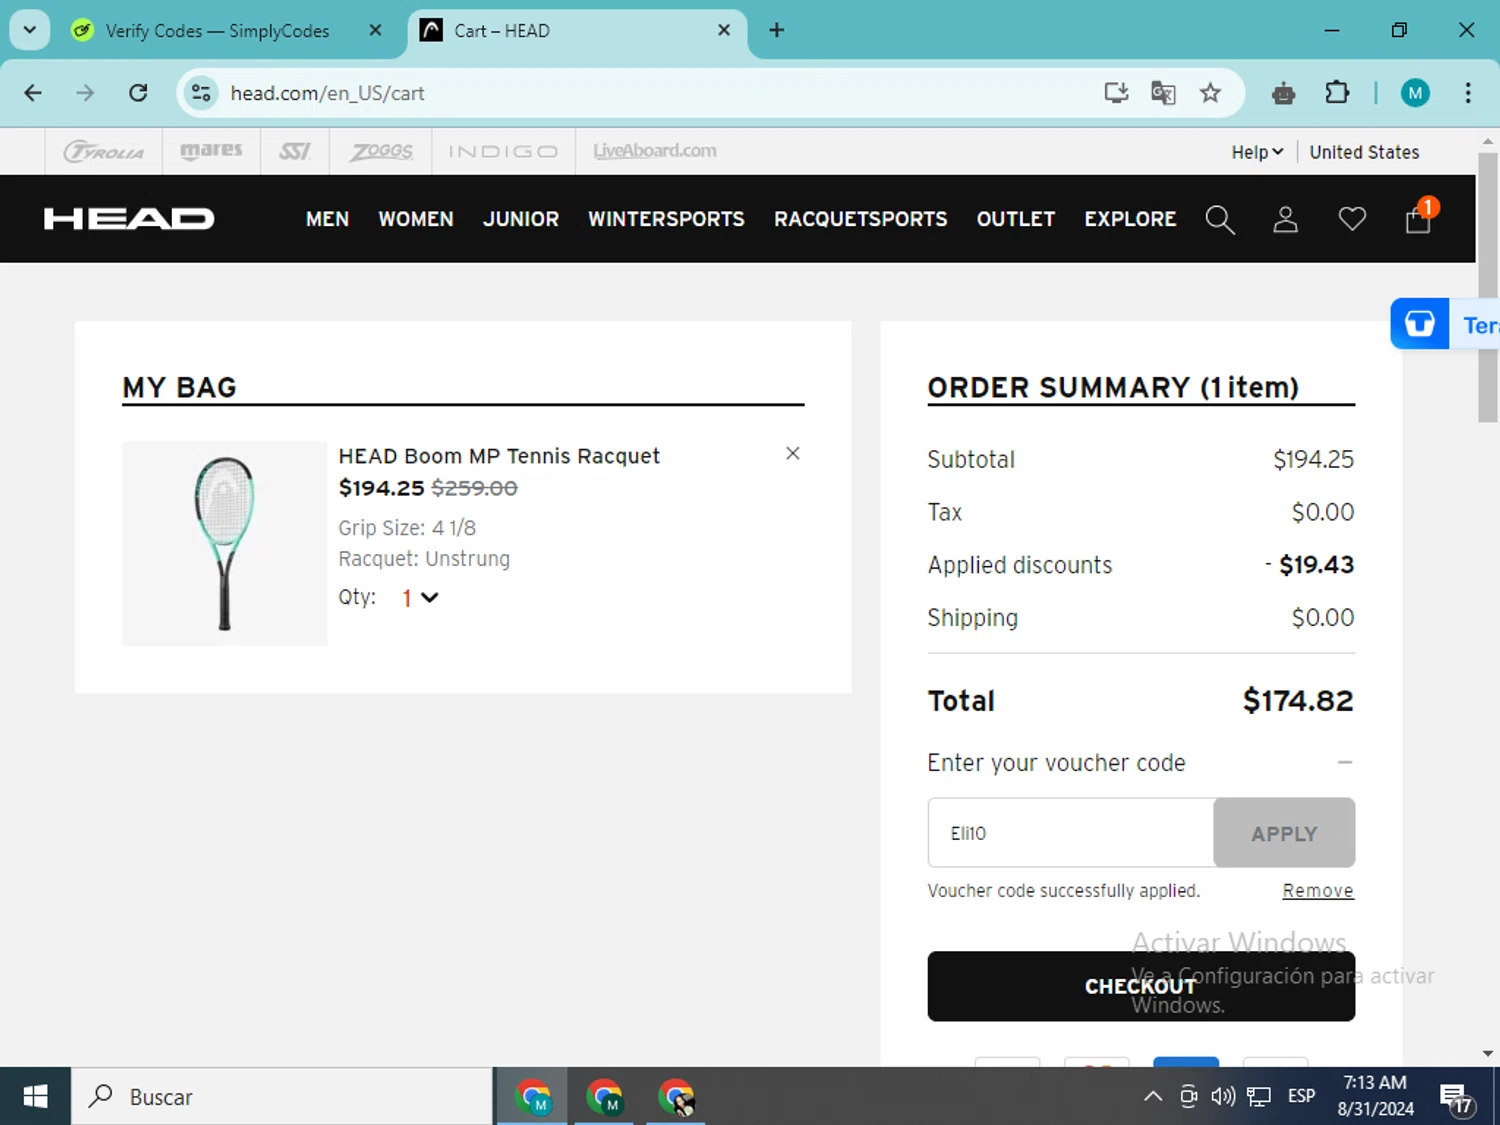Open the OUTLET menu
The height and width of the screenshot is (1125, 1500).
1016,219
